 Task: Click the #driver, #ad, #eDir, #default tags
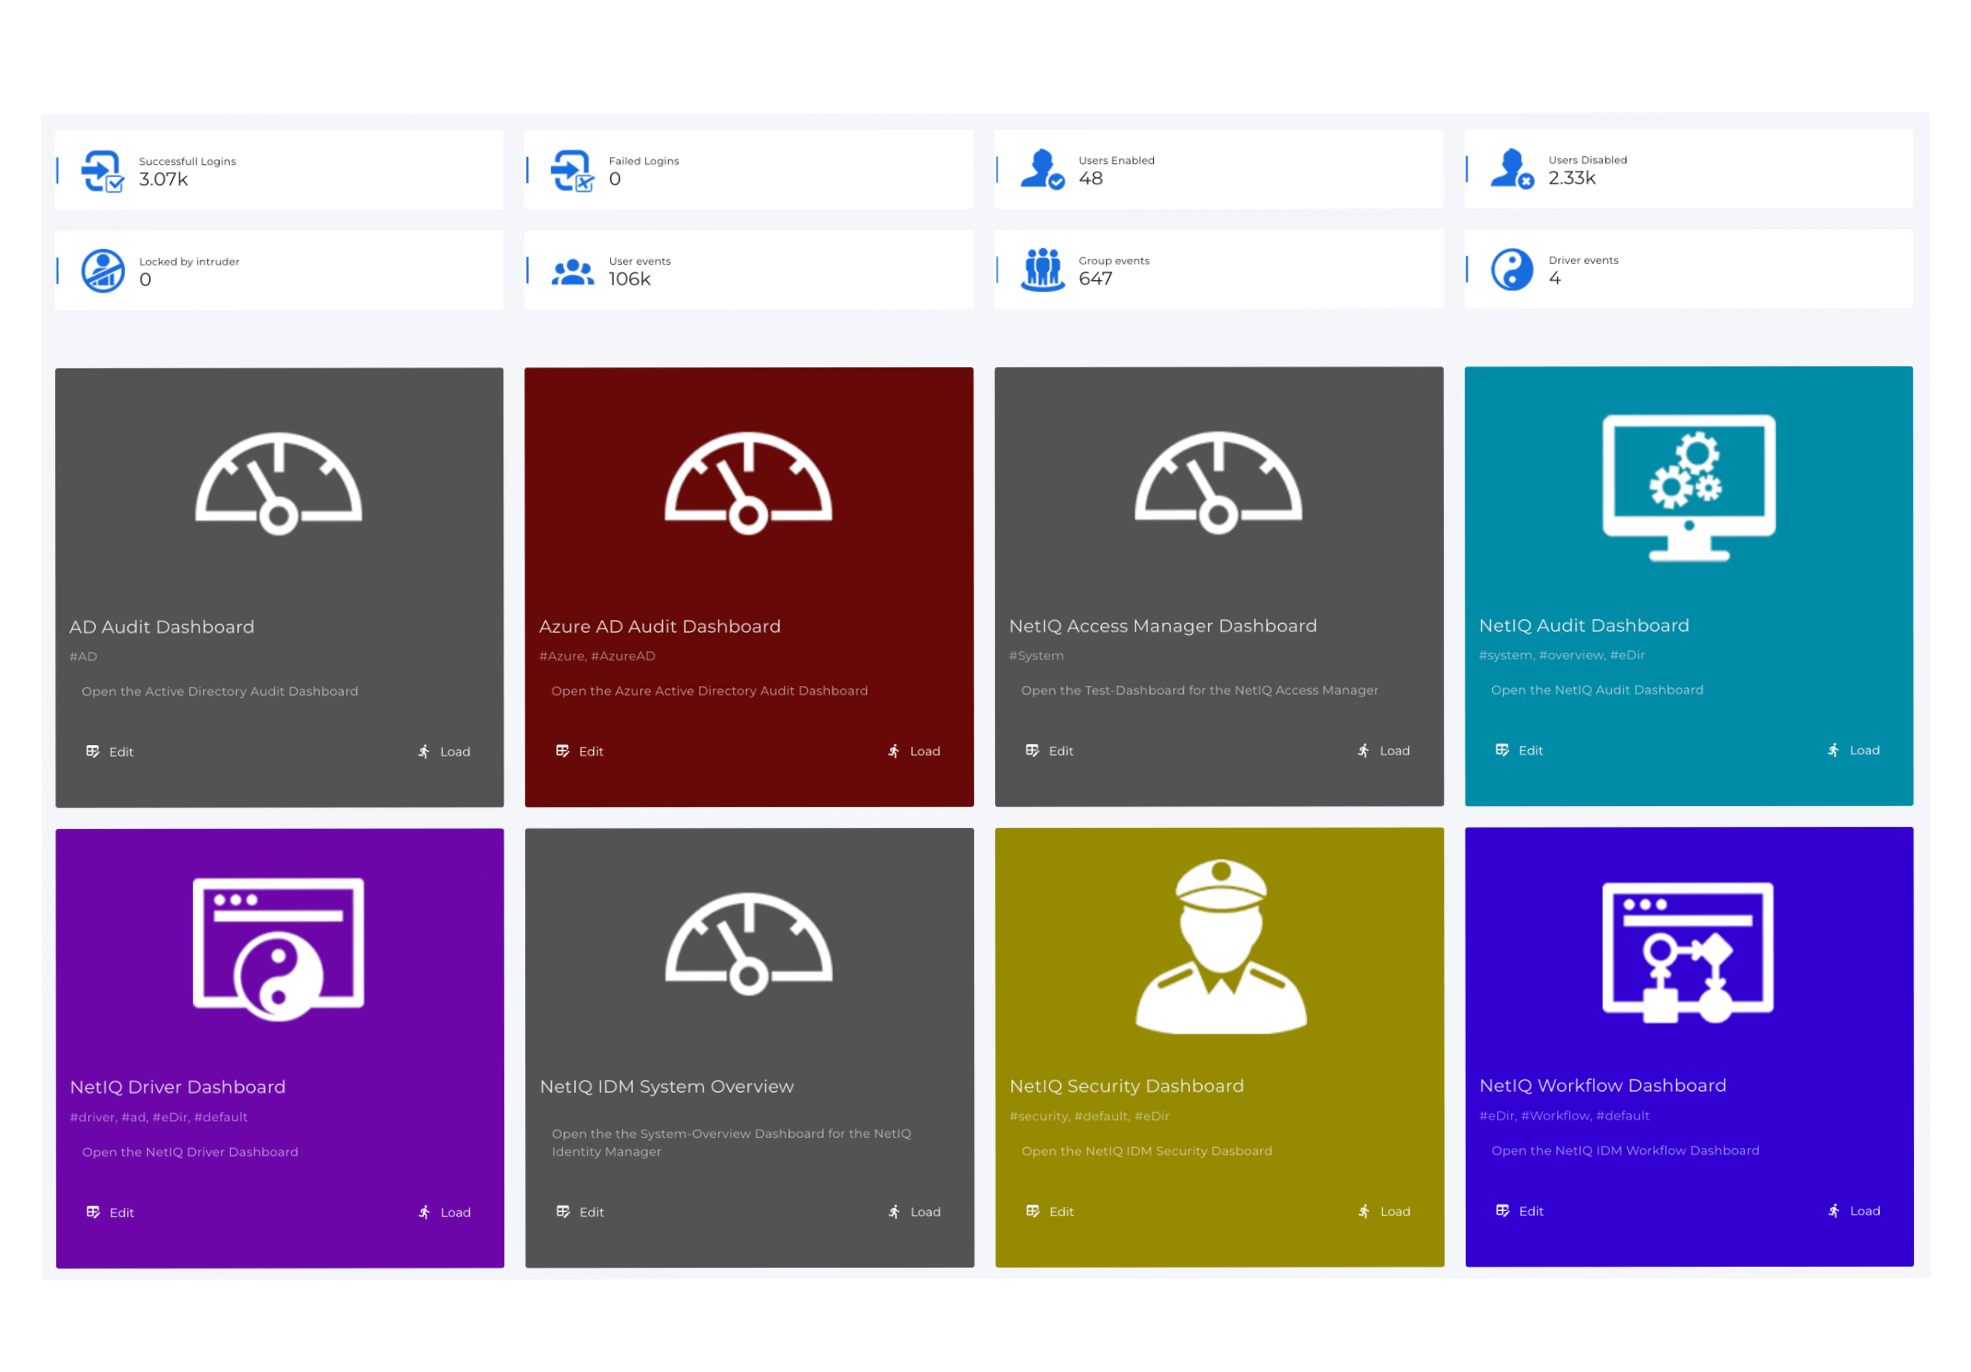click(x=159, y=1118)
